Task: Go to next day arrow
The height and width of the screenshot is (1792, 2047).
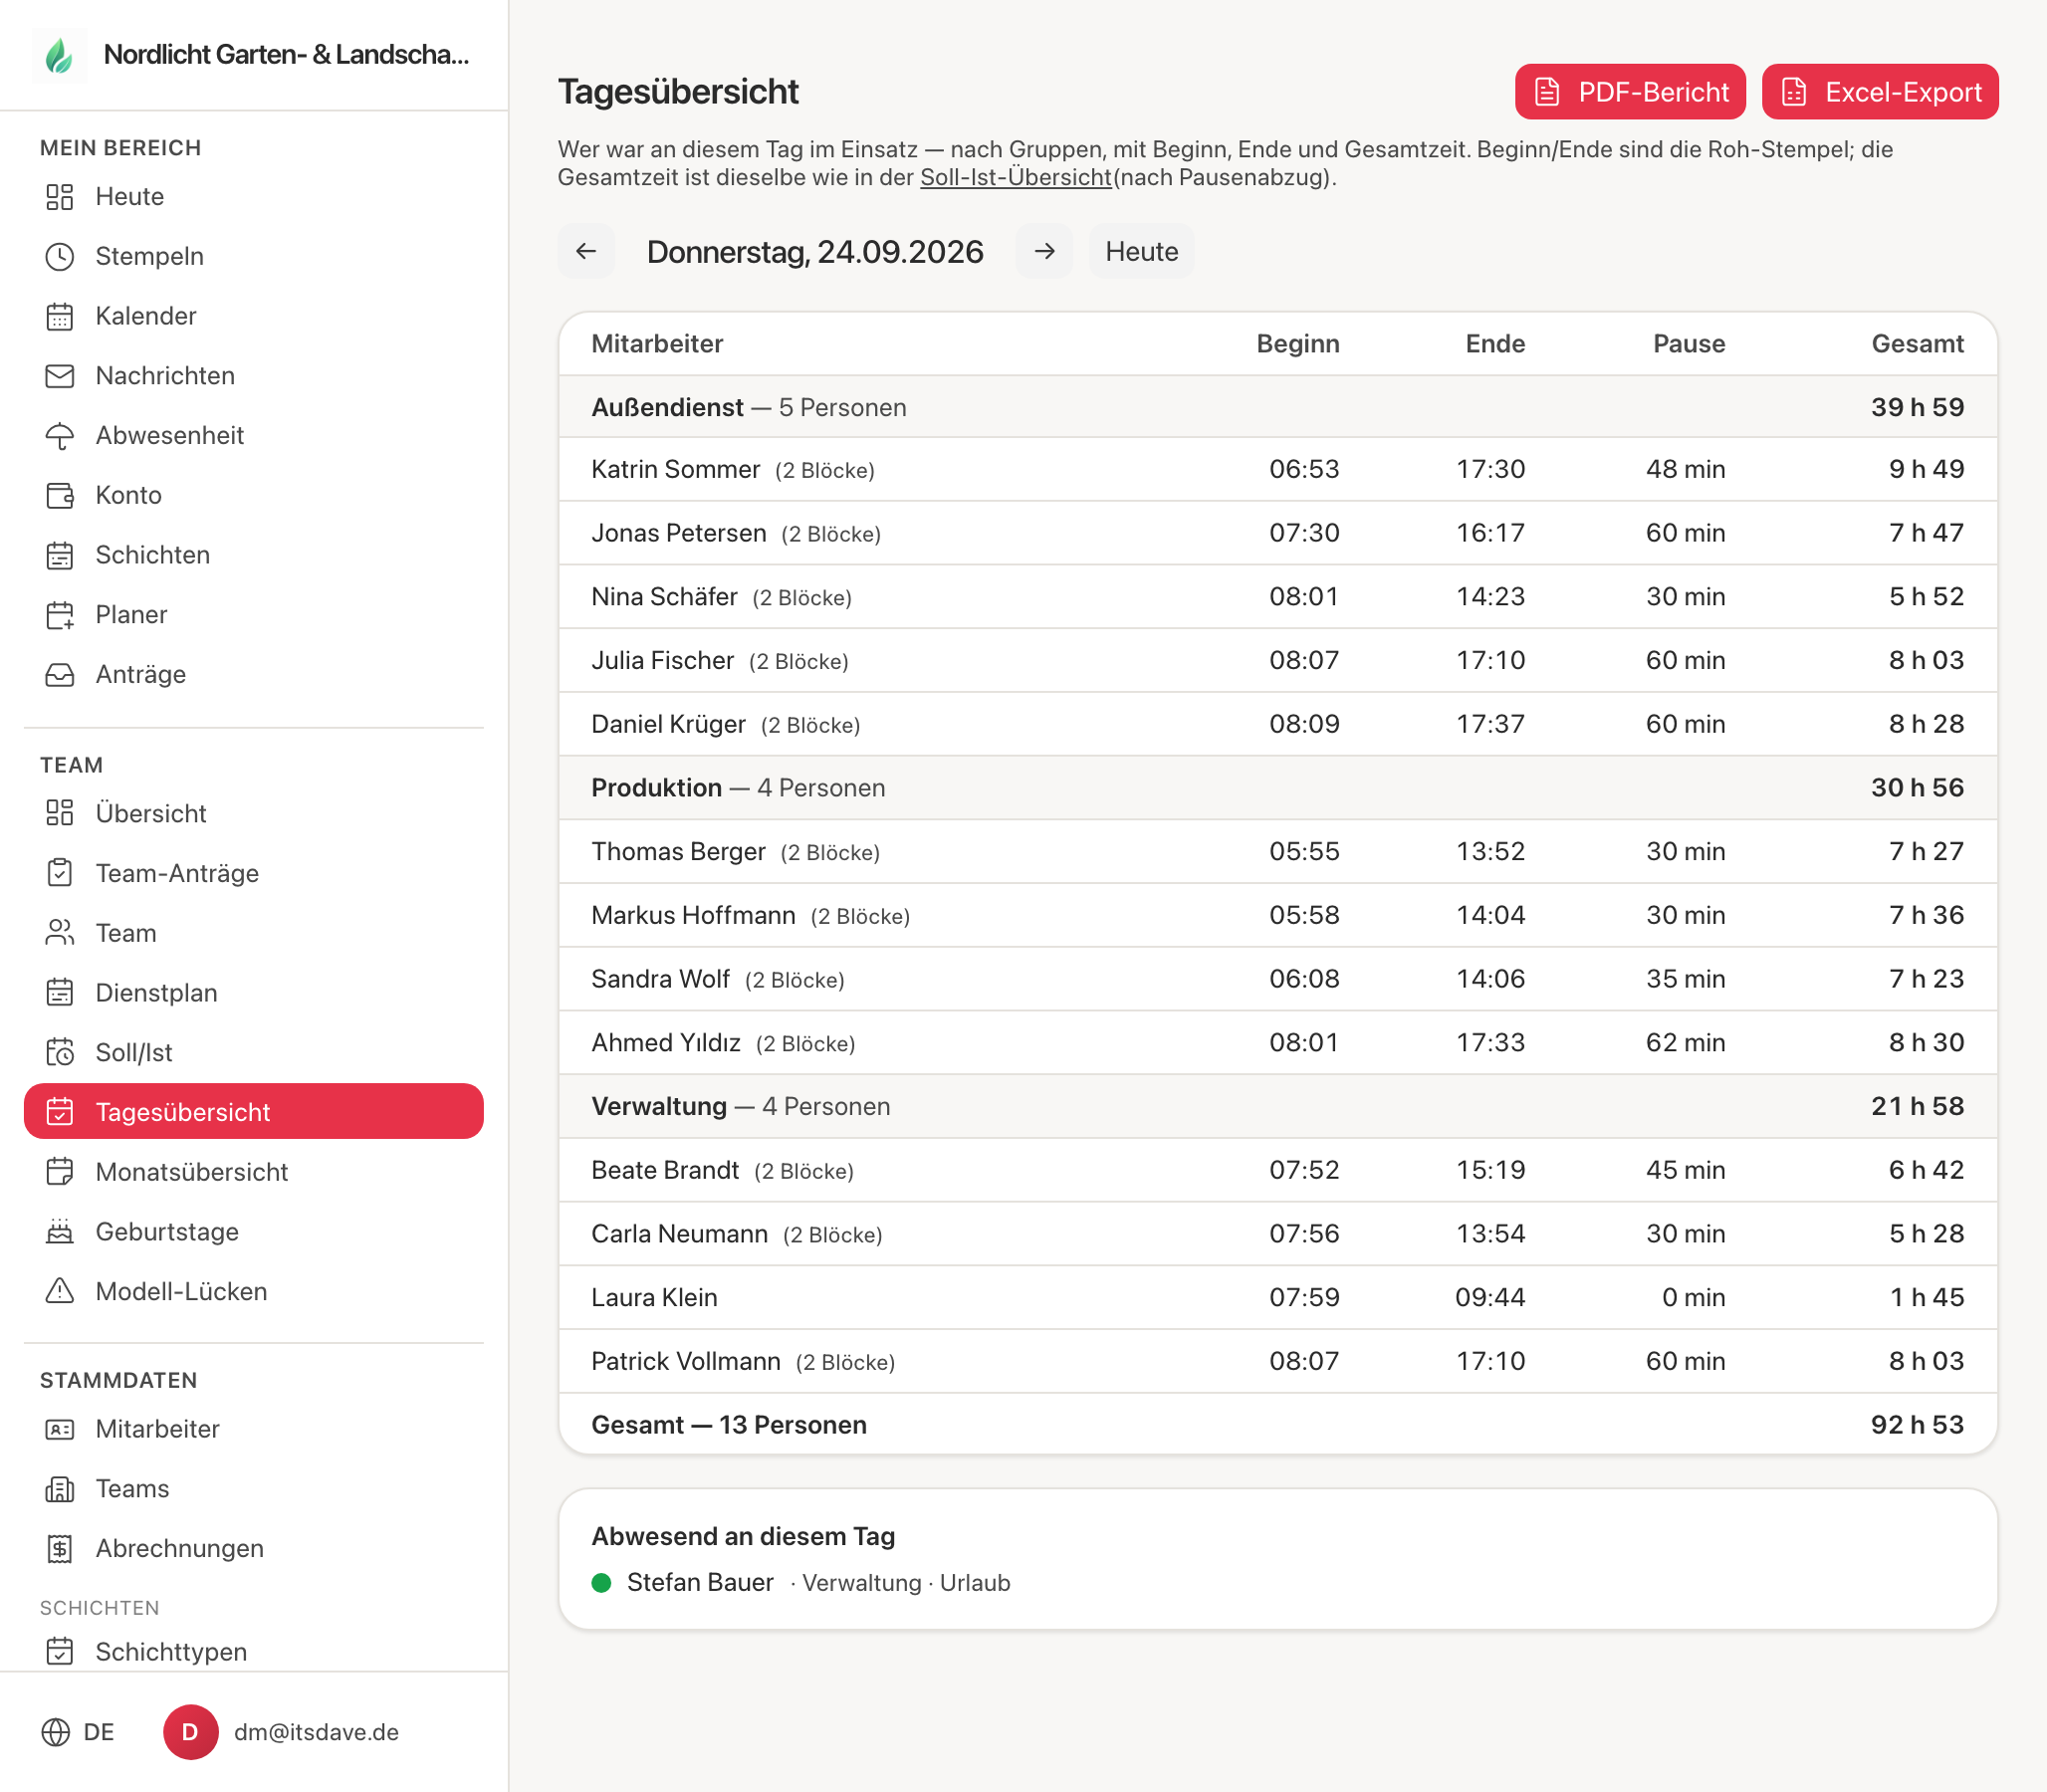Action: tap(1044, 251)
